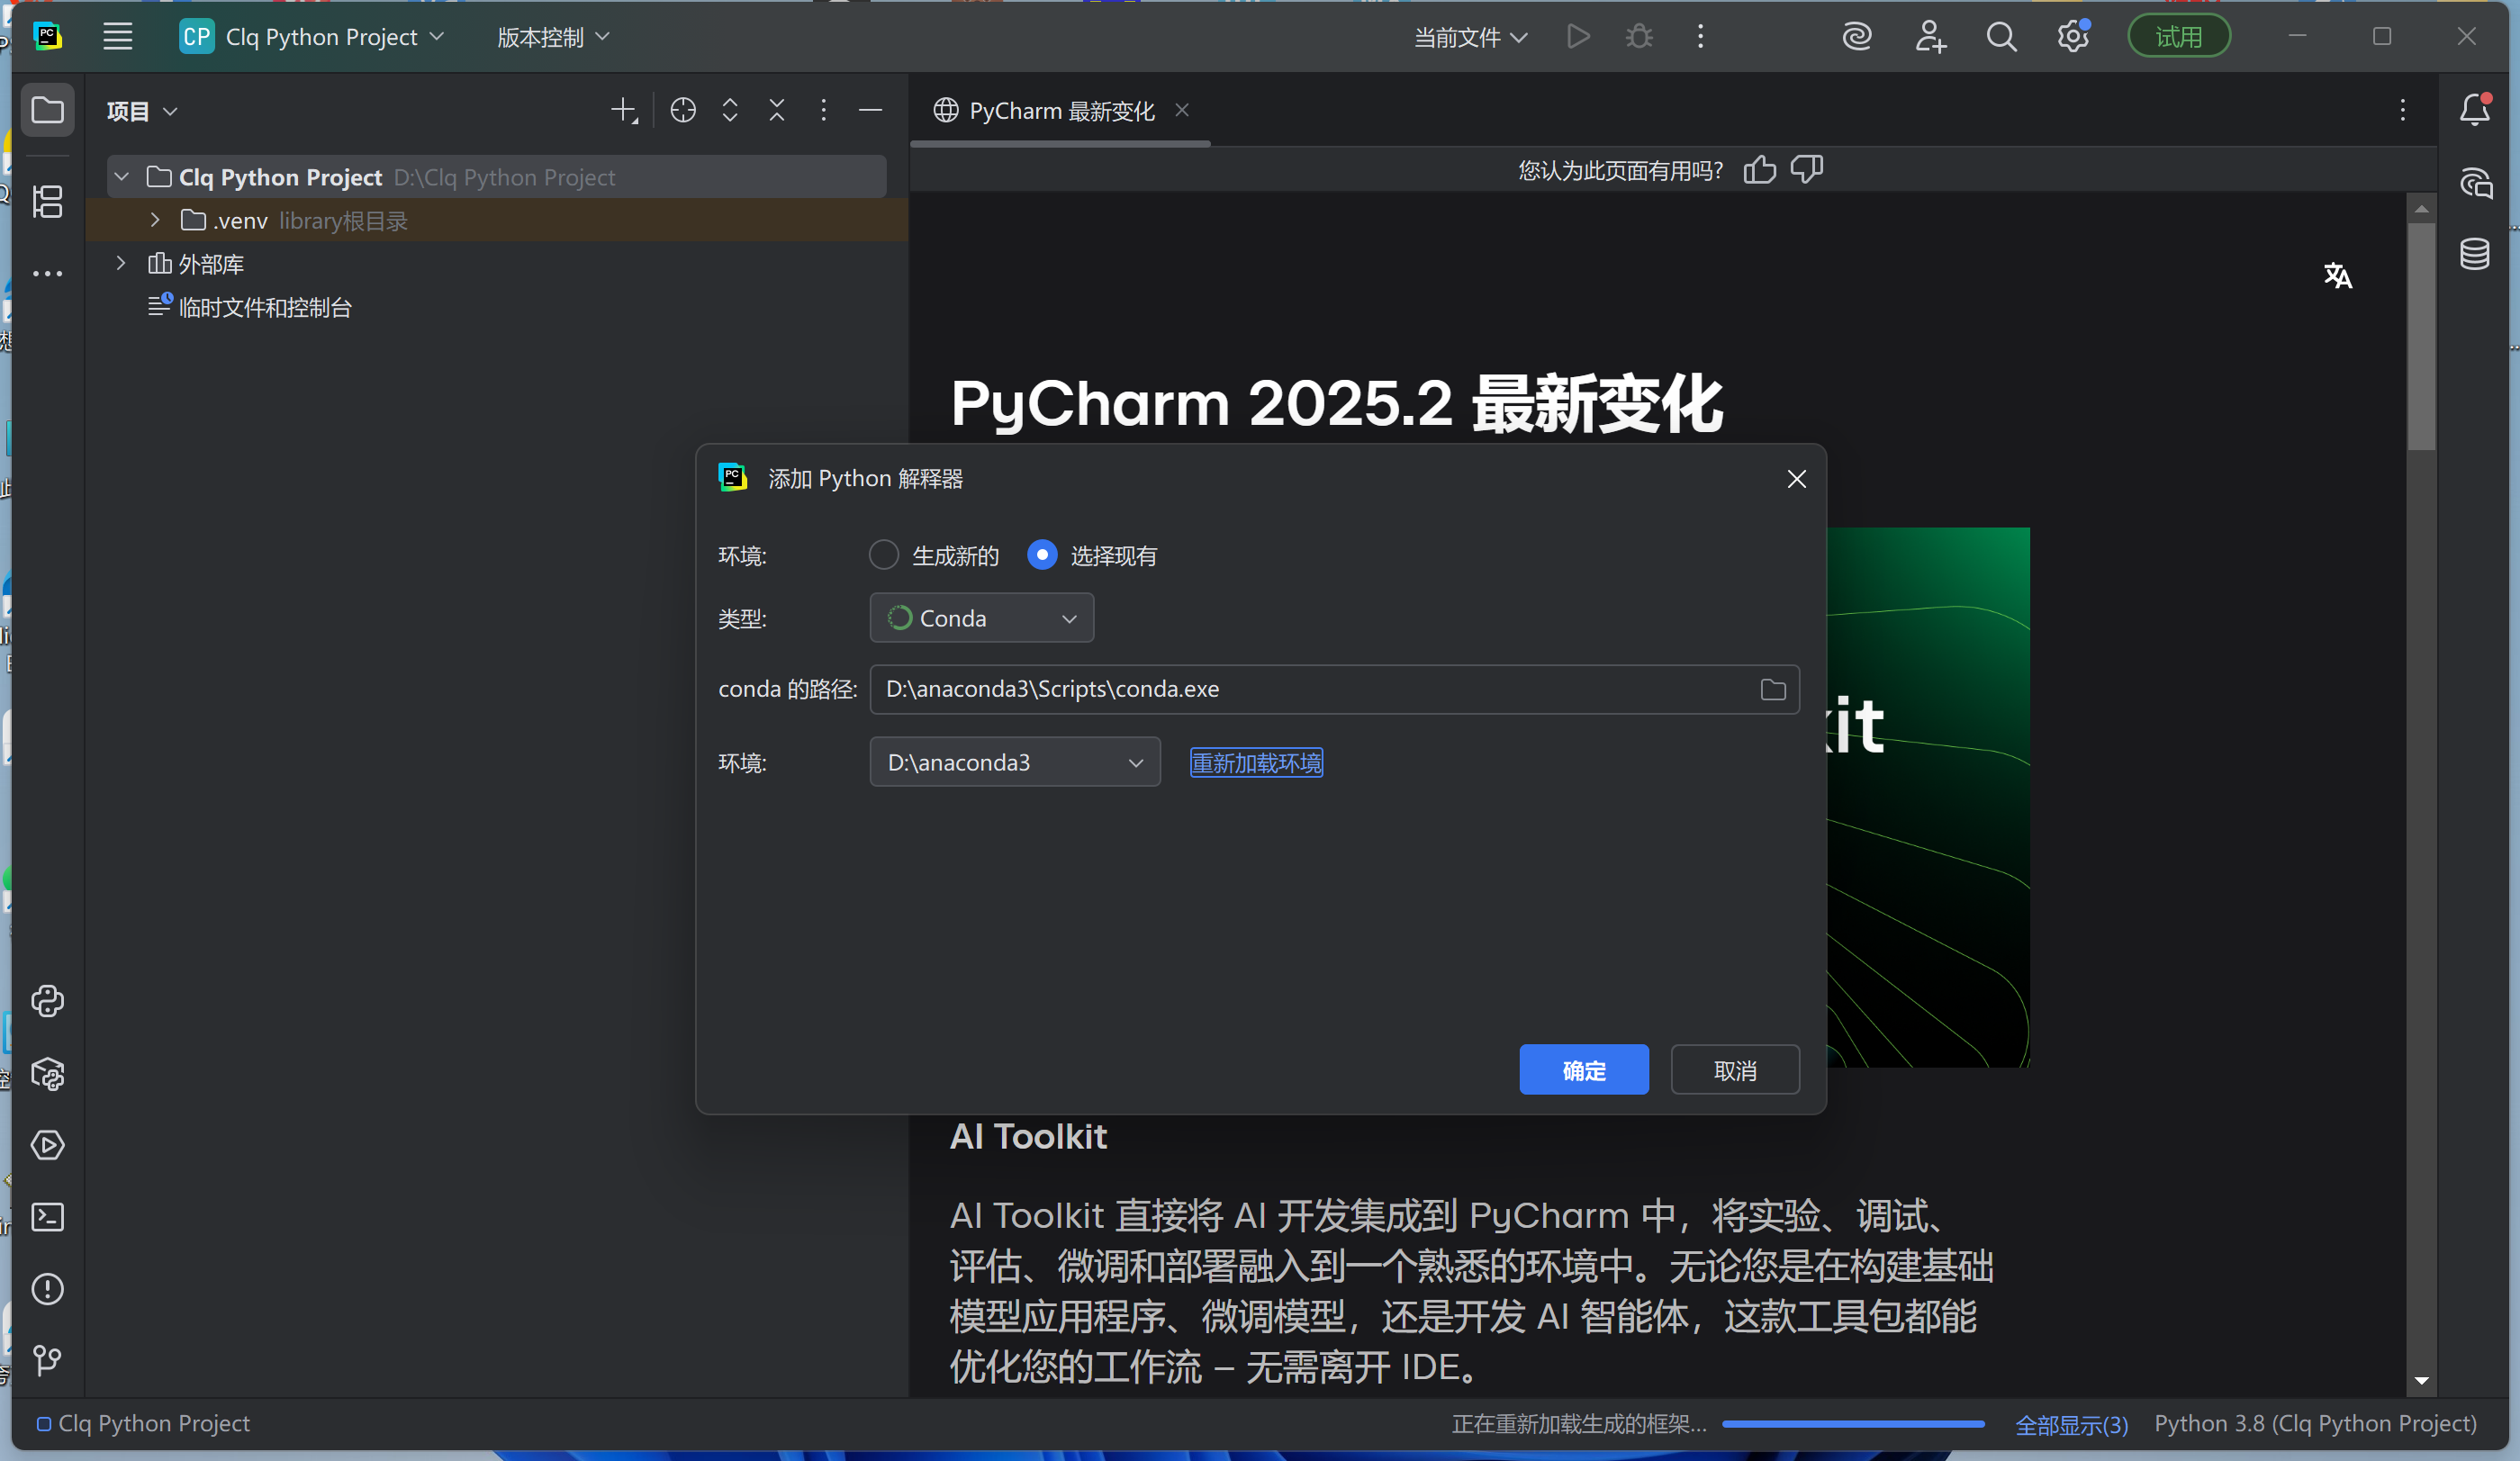Open Project panel options menu

(x=824, y=110)
